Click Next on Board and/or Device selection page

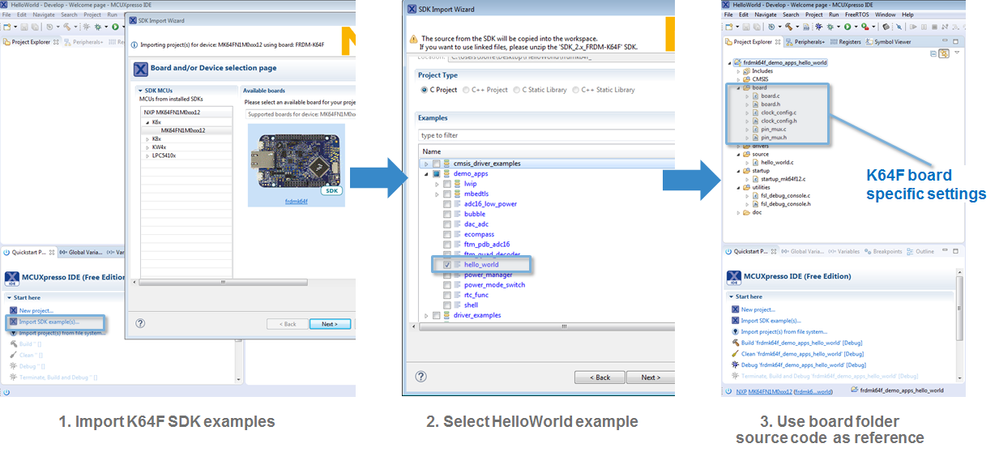[x=330, y=324]
